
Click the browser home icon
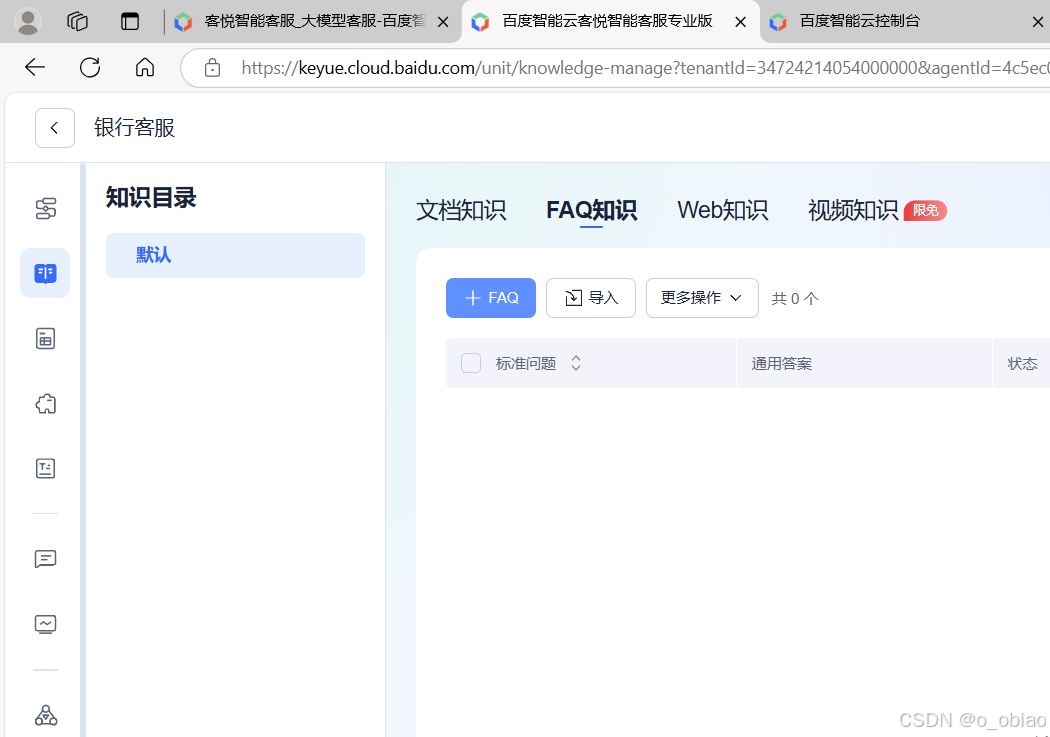click(145, 67)
